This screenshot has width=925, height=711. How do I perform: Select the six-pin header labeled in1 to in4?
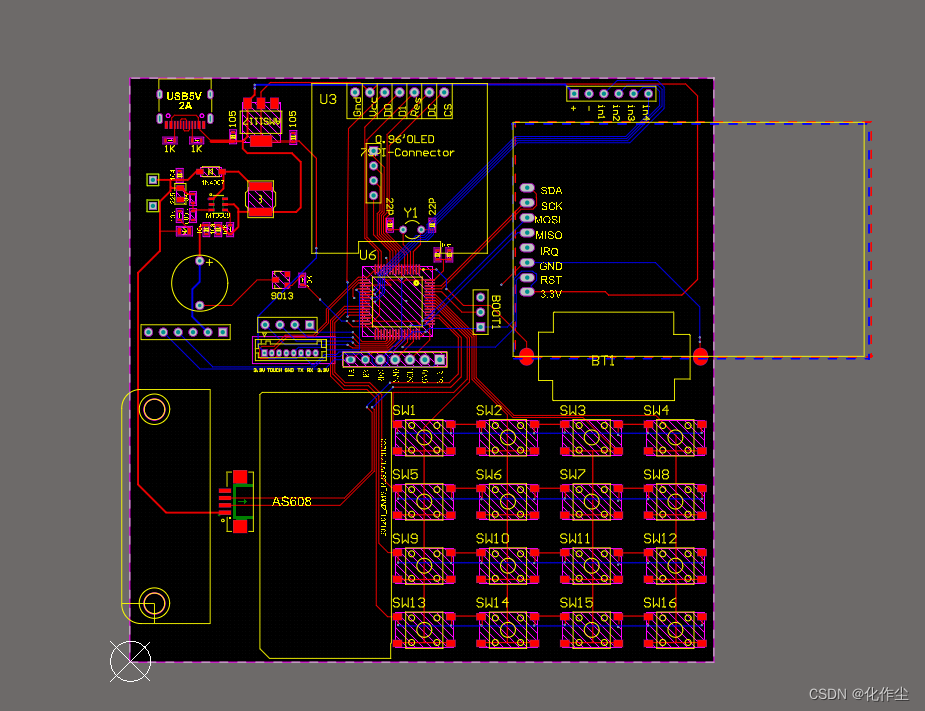coord(611,94)
